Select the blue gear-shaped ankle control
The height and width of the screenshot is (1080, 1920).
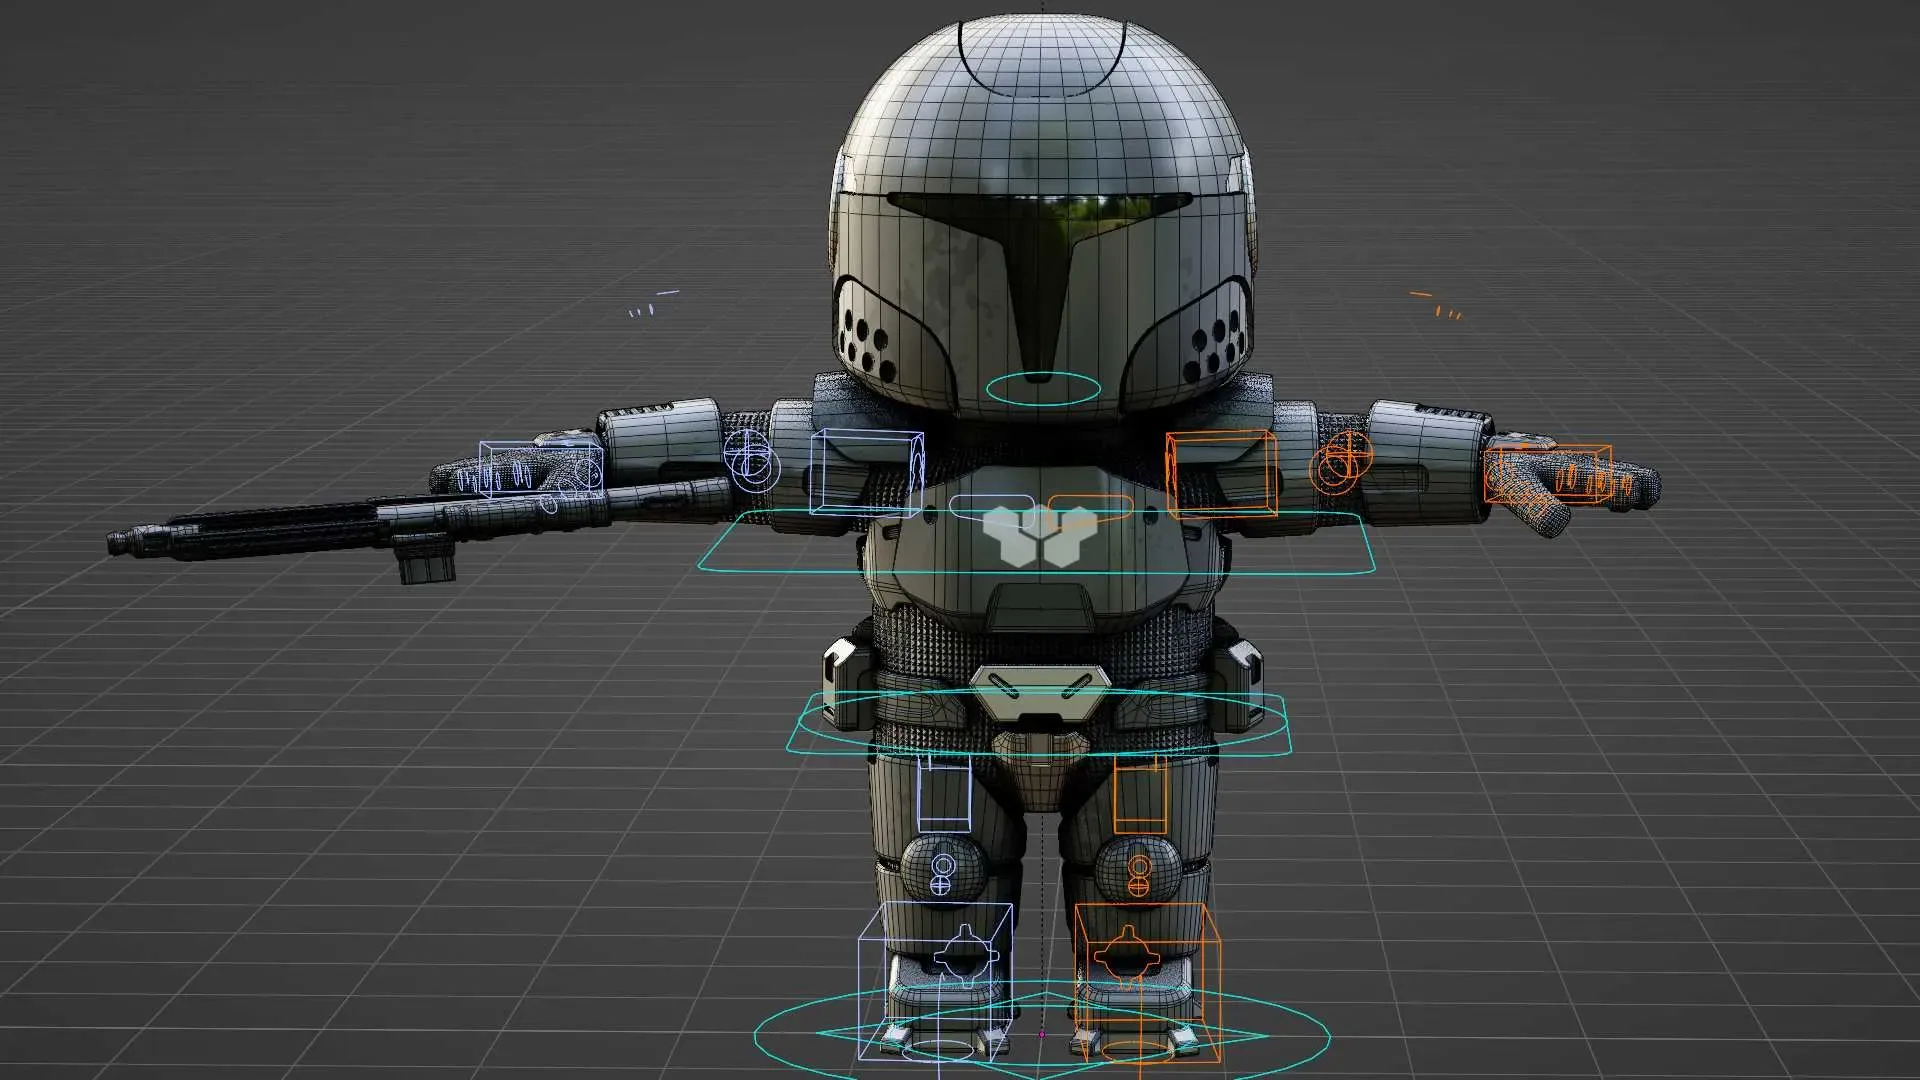(965, 957)
